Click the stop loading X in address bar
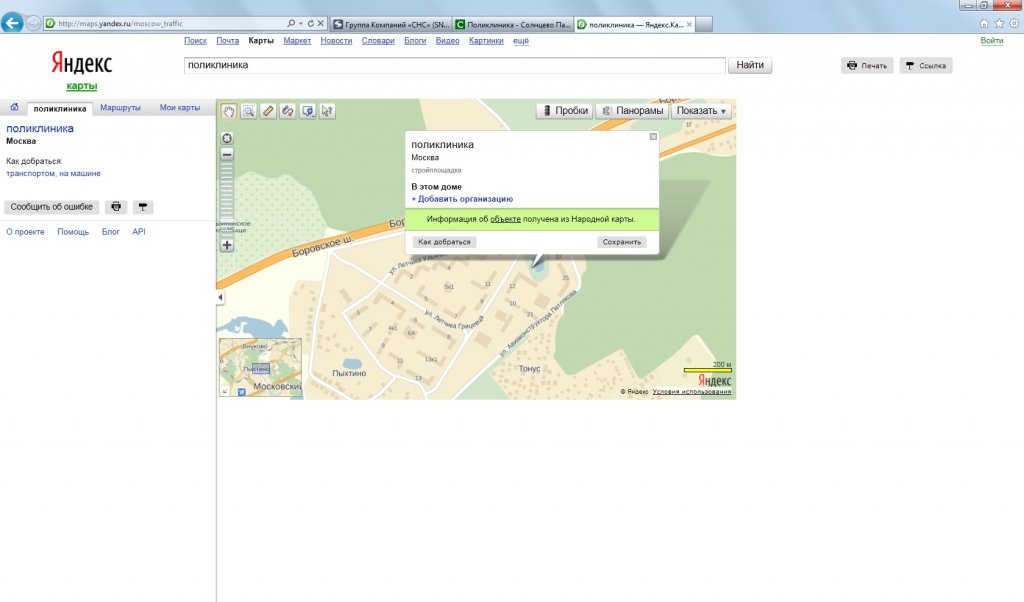Image resolution: width=1024 pixels, height=602 pixels. click(321, 24)
